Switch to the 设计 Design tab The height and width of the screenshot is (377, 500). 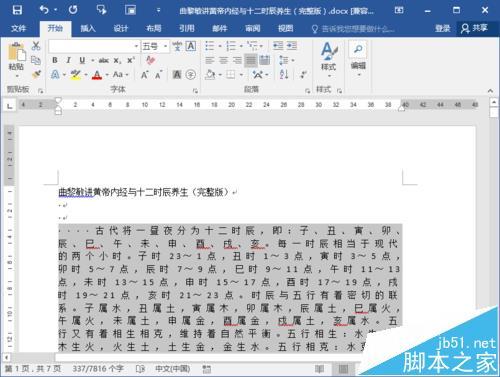point(121,28)
